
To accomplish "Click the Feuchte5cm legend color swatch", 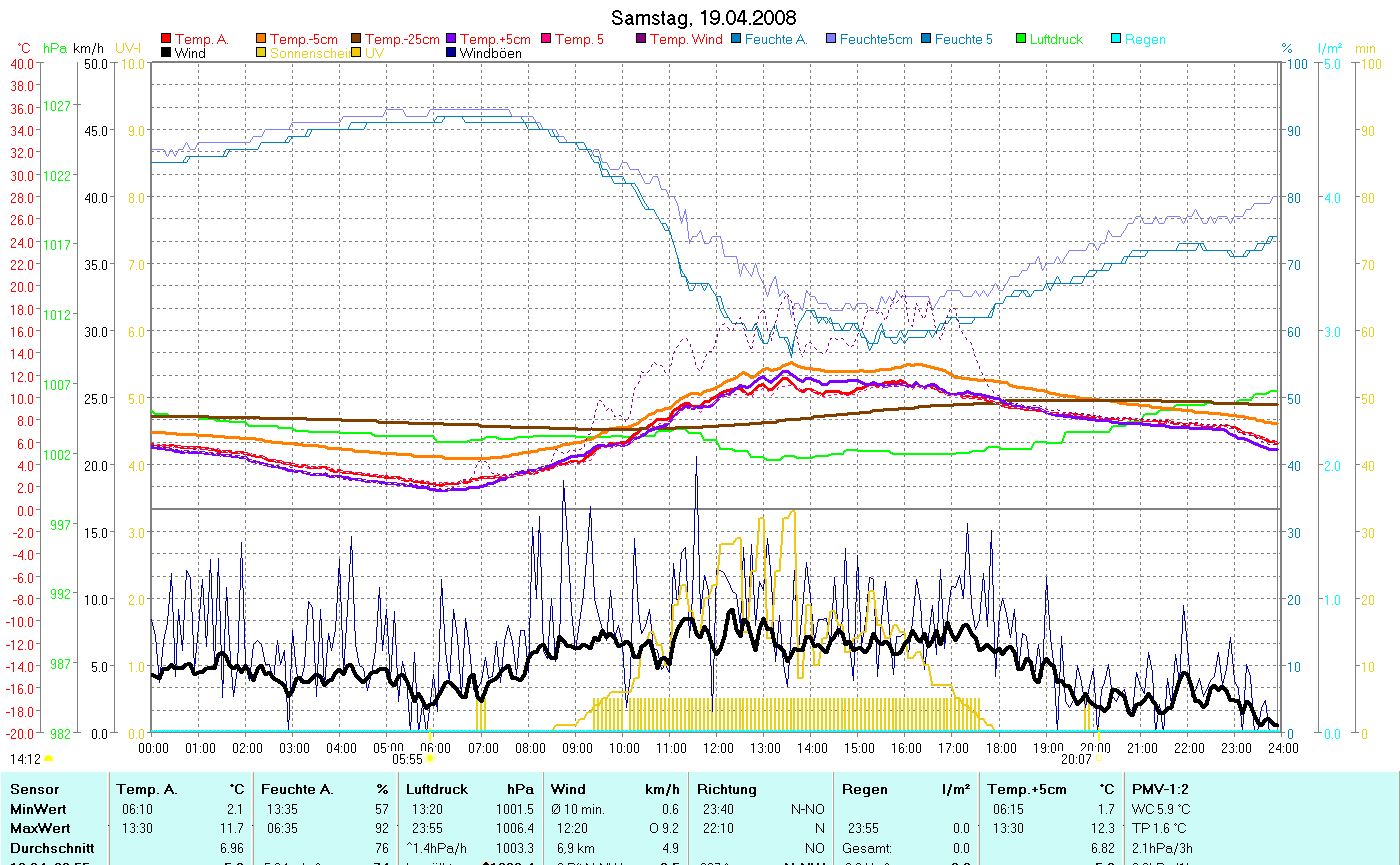I will 831,40.
